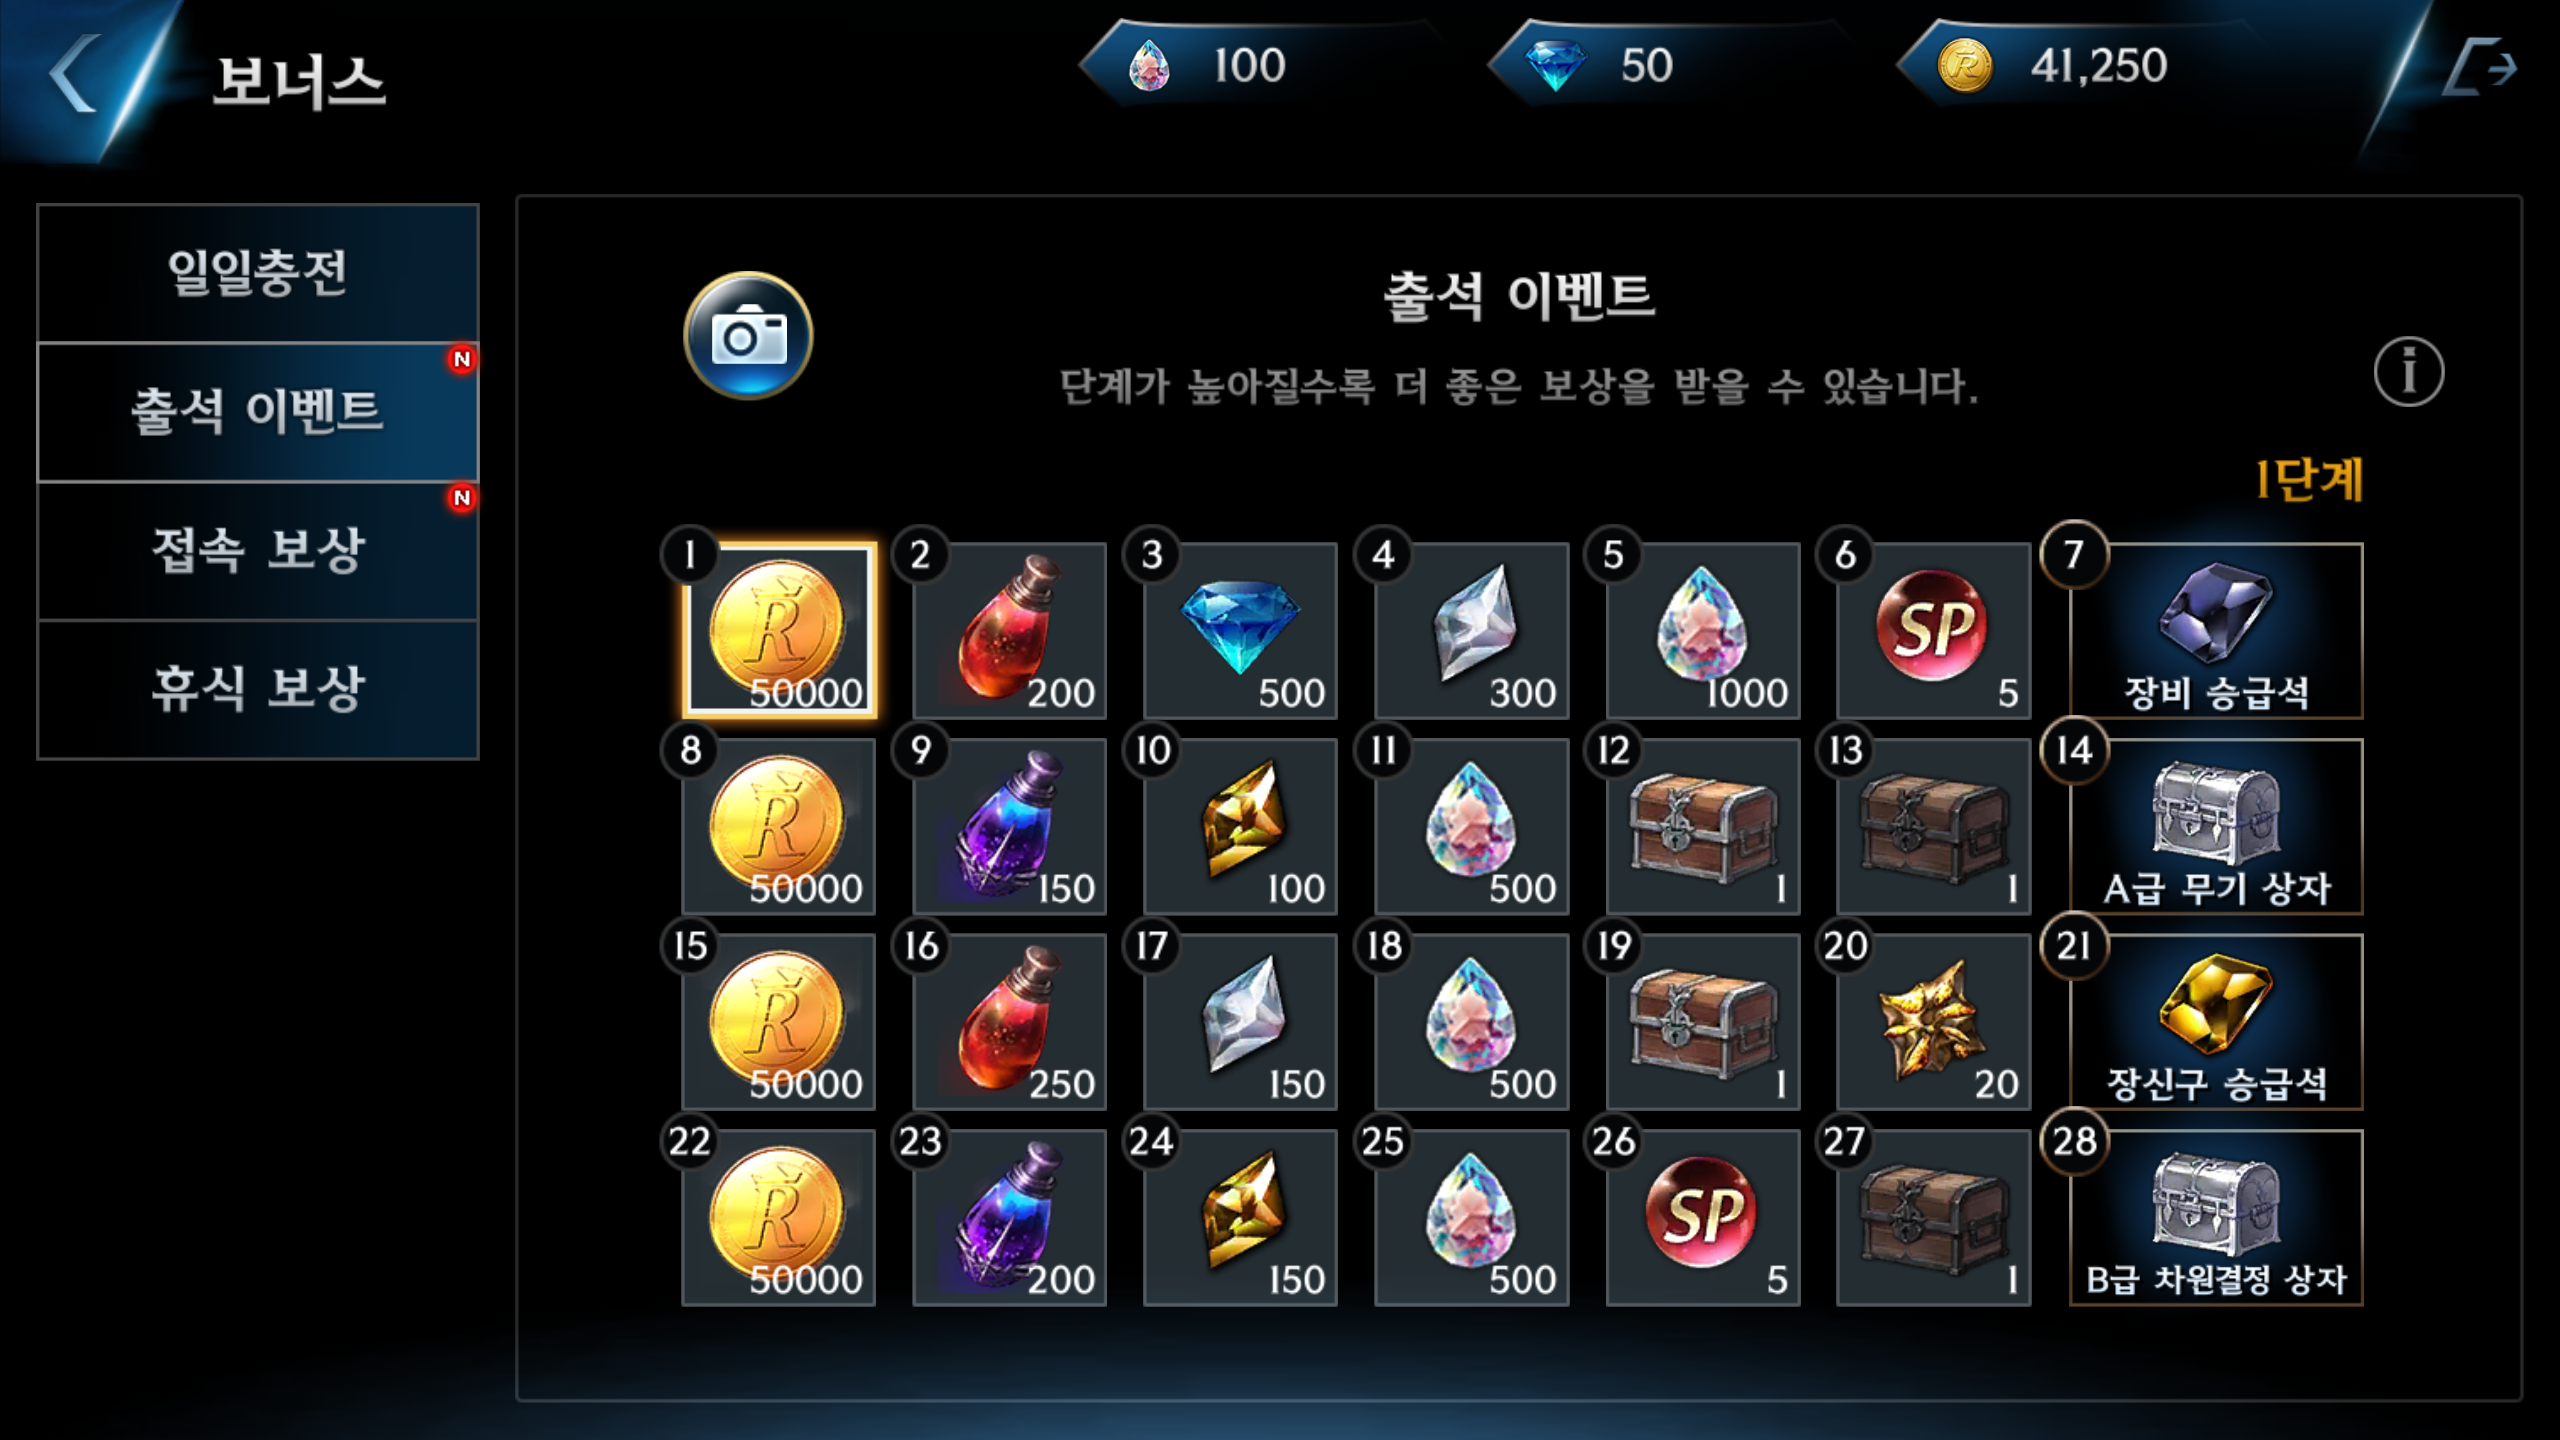Tap day 2 red potion reward
The image size is (2560, 1440).
(1009, 630)
